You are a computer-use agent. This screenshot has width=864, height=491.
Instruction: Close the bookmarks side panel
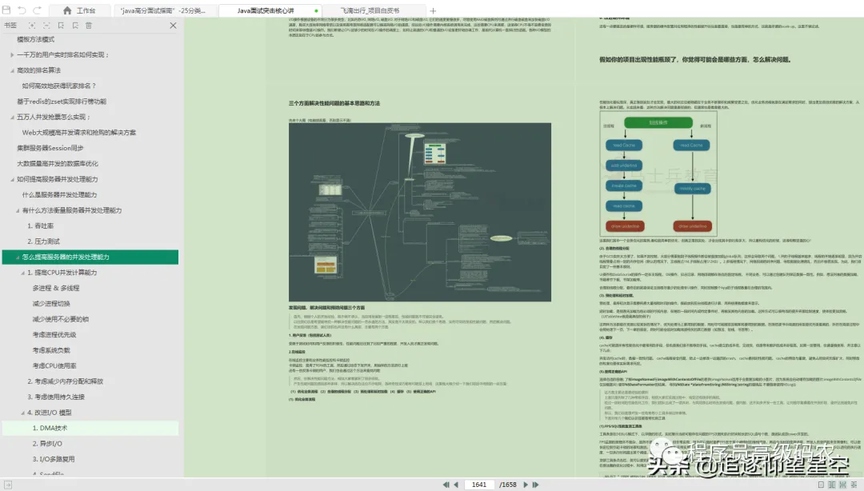click(x=173, y=25)
